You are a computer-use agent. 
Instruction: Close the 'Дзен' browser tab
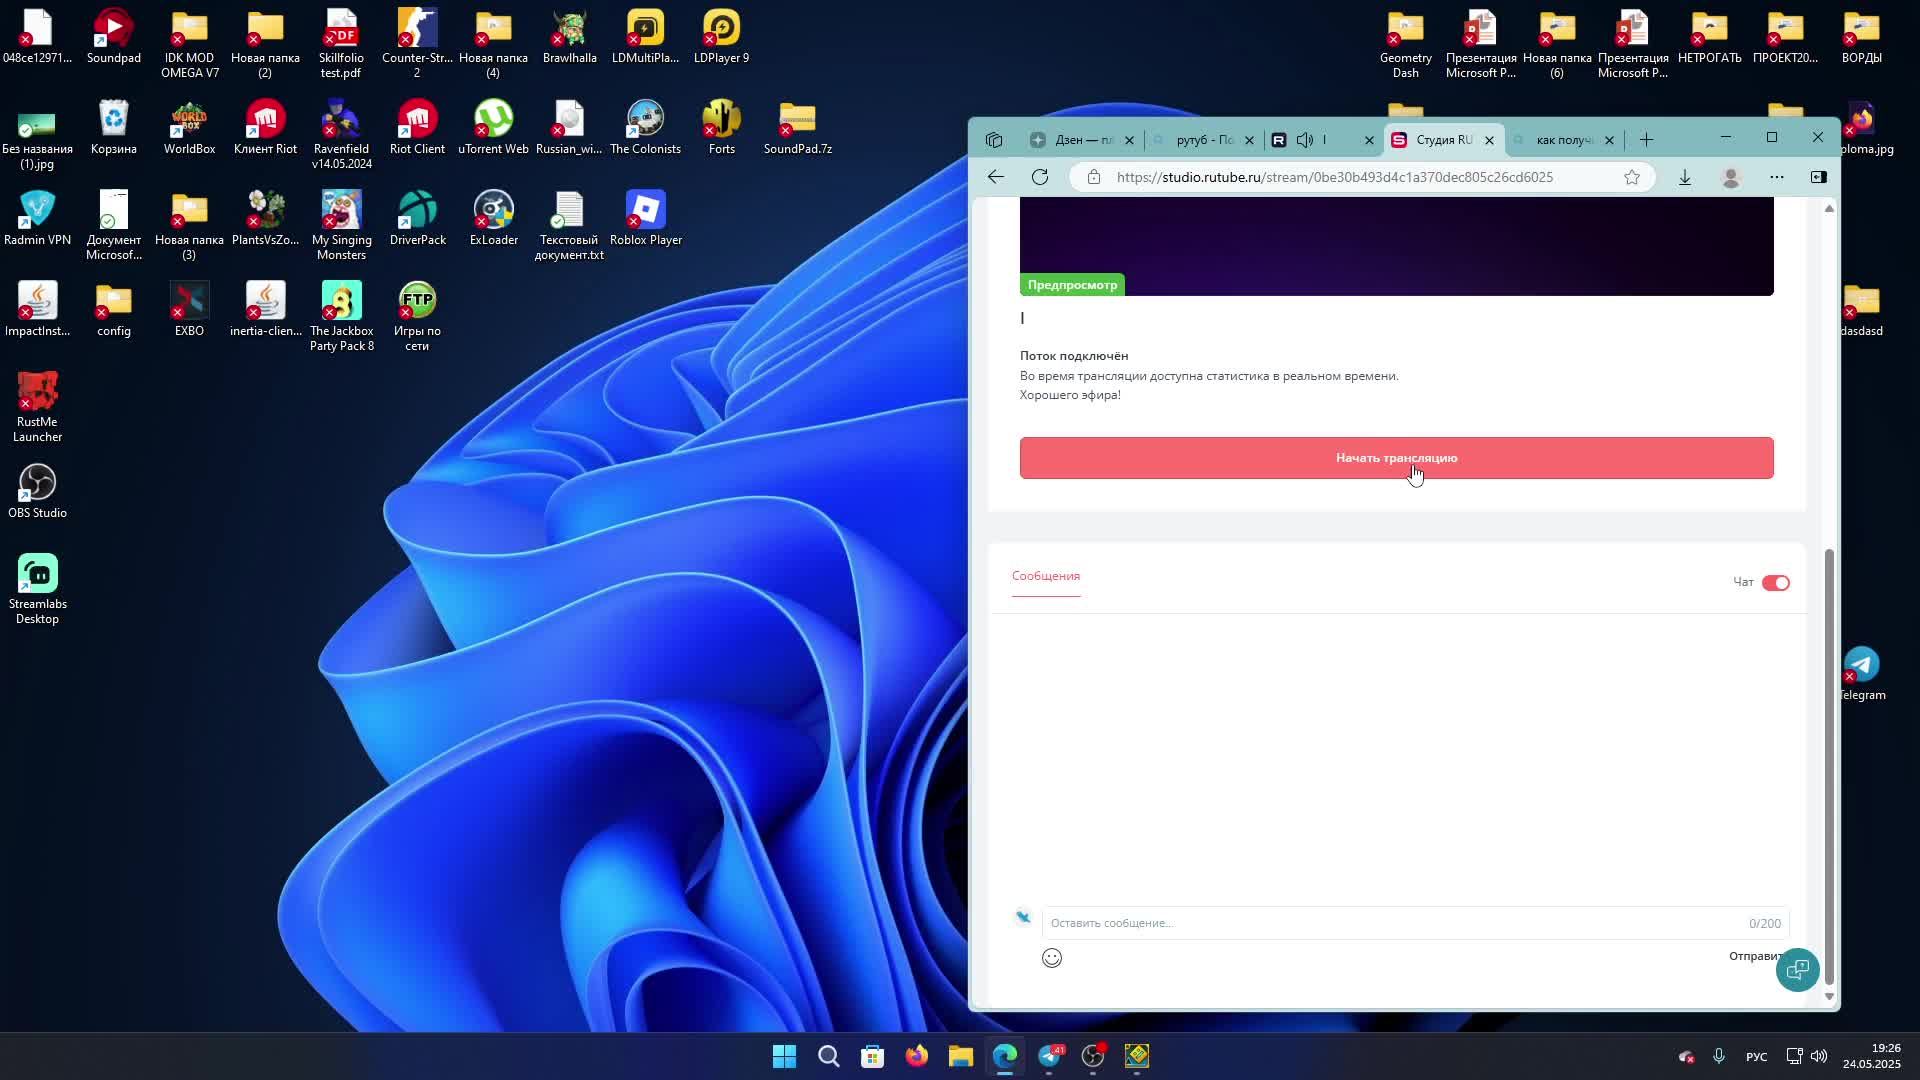pos(1130,140)
